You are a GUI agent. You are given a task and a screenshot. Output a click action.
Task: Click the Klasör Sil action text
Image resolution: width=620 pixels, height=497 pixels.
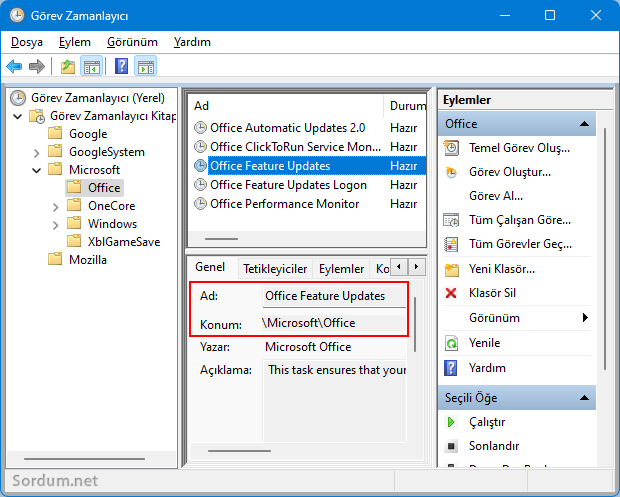coord(492,293)
